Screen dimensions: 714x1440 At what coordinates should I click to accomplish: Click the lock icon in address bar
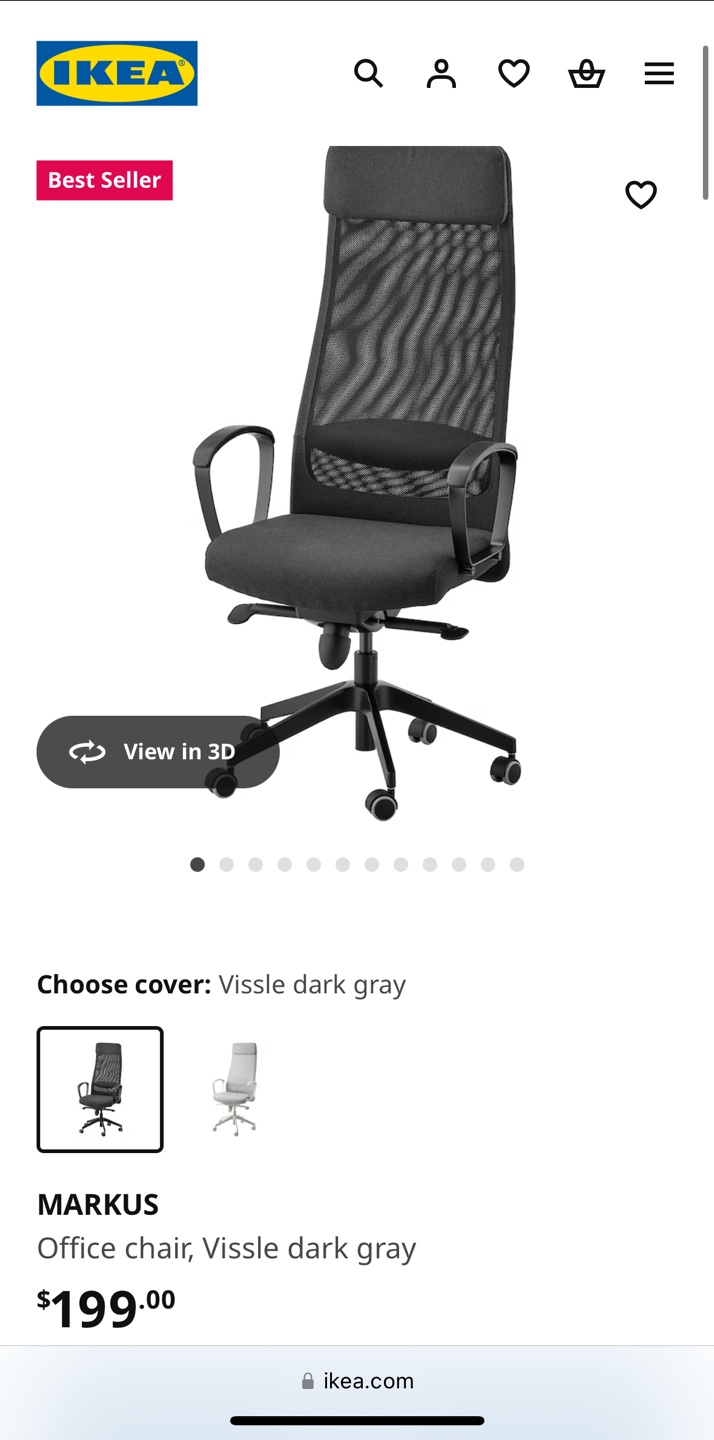coord(308,1381)
